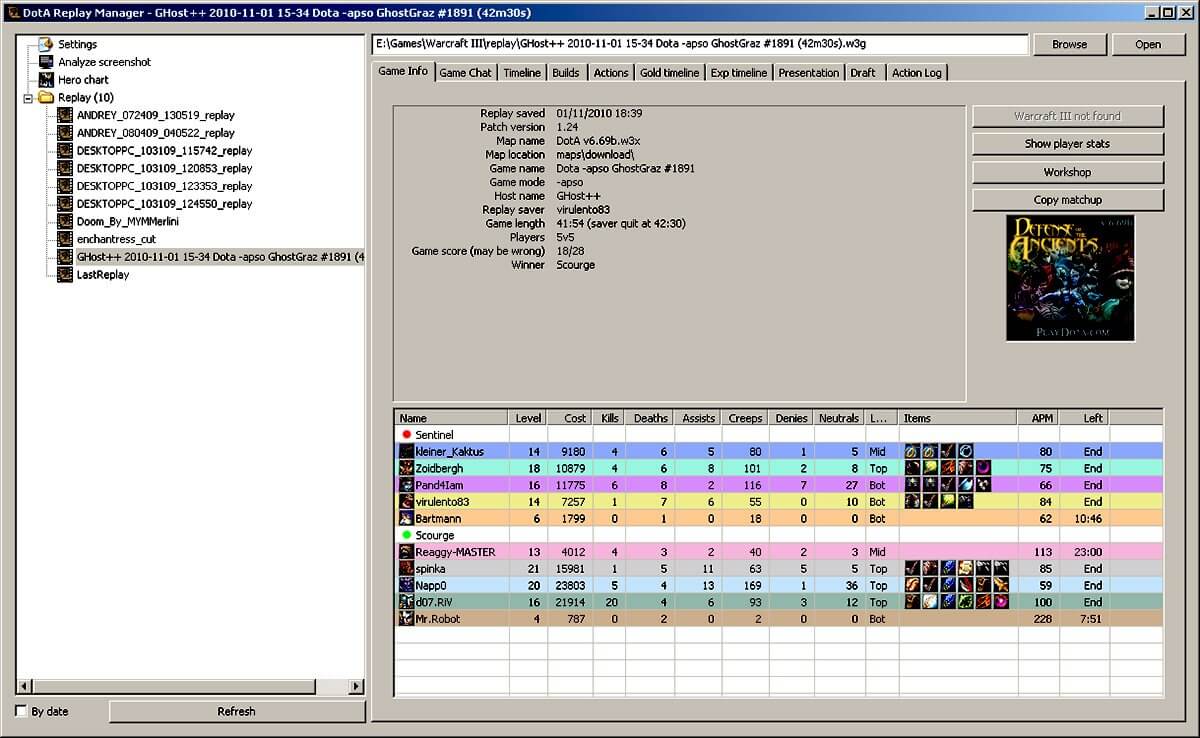Select the enchantress_cut replay
The image size is (1200, 738).
[x=116, y=240]
